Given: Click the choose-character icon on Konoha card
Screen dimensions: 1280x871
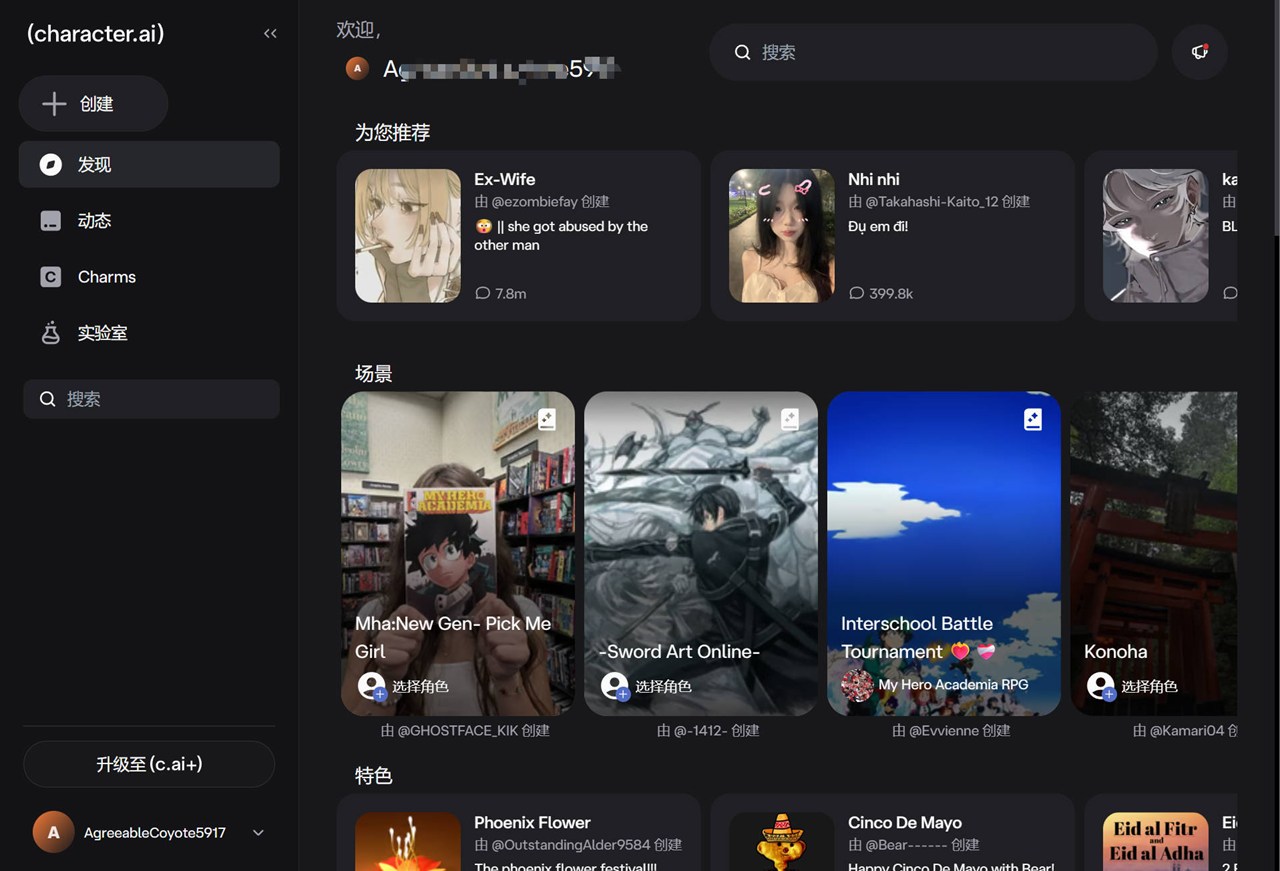Looking at the screenshot, I should tap(1101, 686).
